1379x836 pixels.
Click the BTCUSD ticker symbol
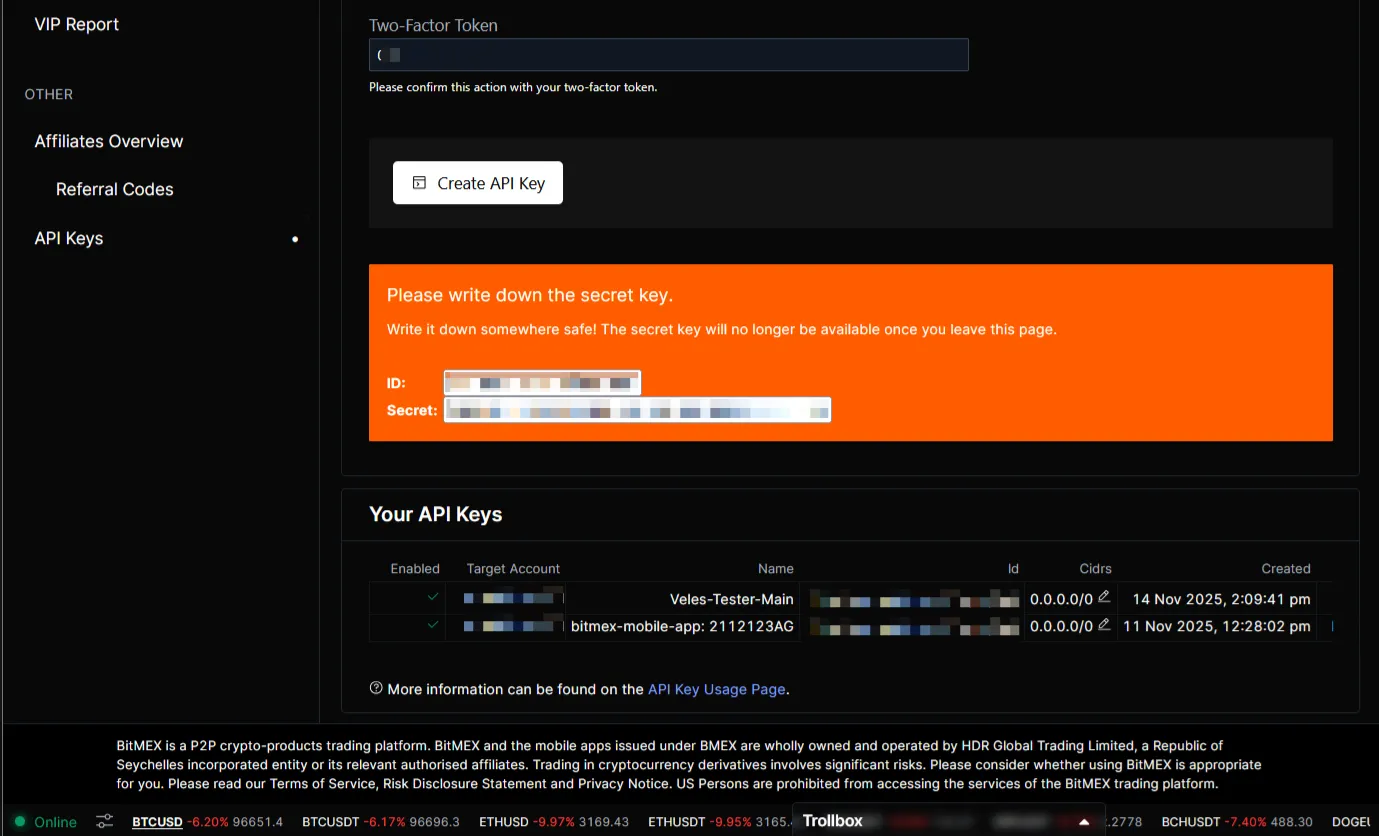tap(157, 822)
